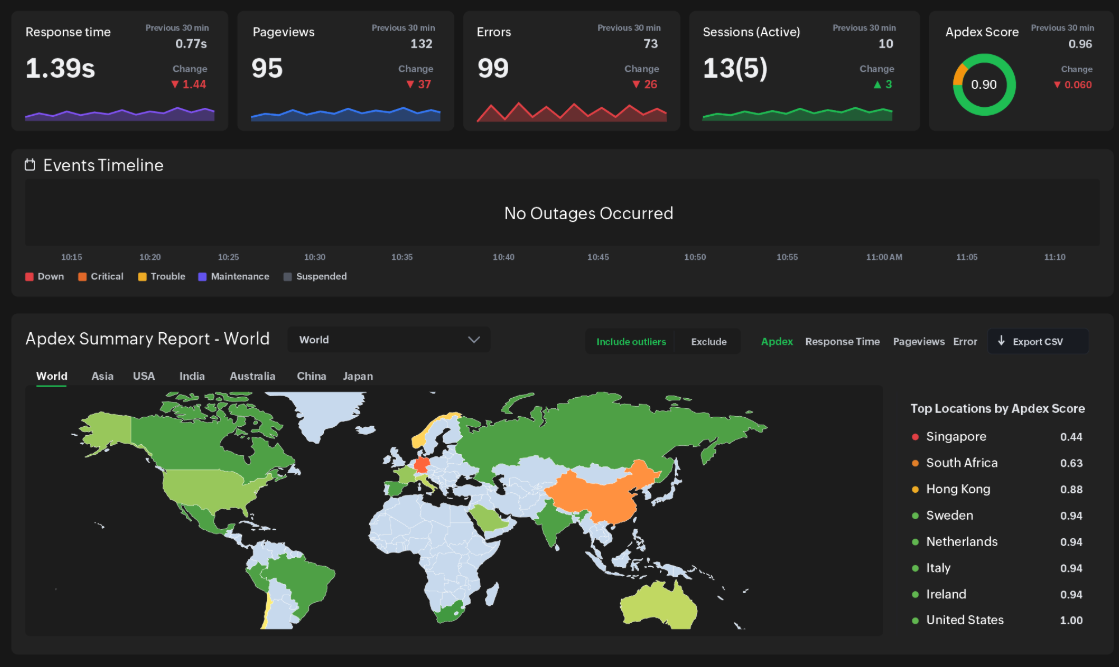Image resolution: width=1119 pixels, height=667 pixels.
Task: Click the Export CSV download arrow icon
Action: point(1001,341)
